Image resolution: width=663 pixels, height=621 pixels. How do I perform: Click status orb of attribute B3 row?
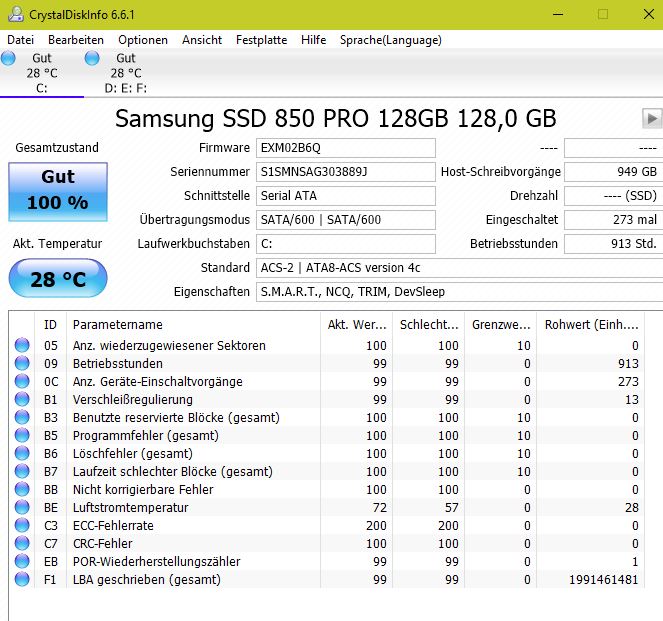point(22,417)
